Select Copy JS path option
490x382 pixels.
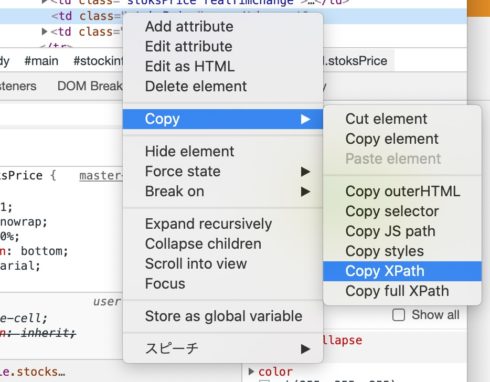tap(402, 231)
